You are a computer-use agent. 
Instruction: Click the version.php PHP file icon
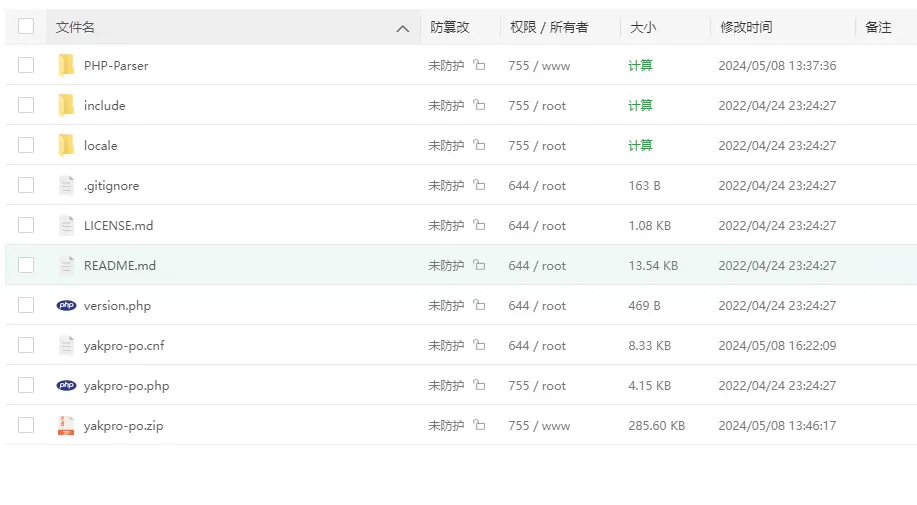click(66, 306)
